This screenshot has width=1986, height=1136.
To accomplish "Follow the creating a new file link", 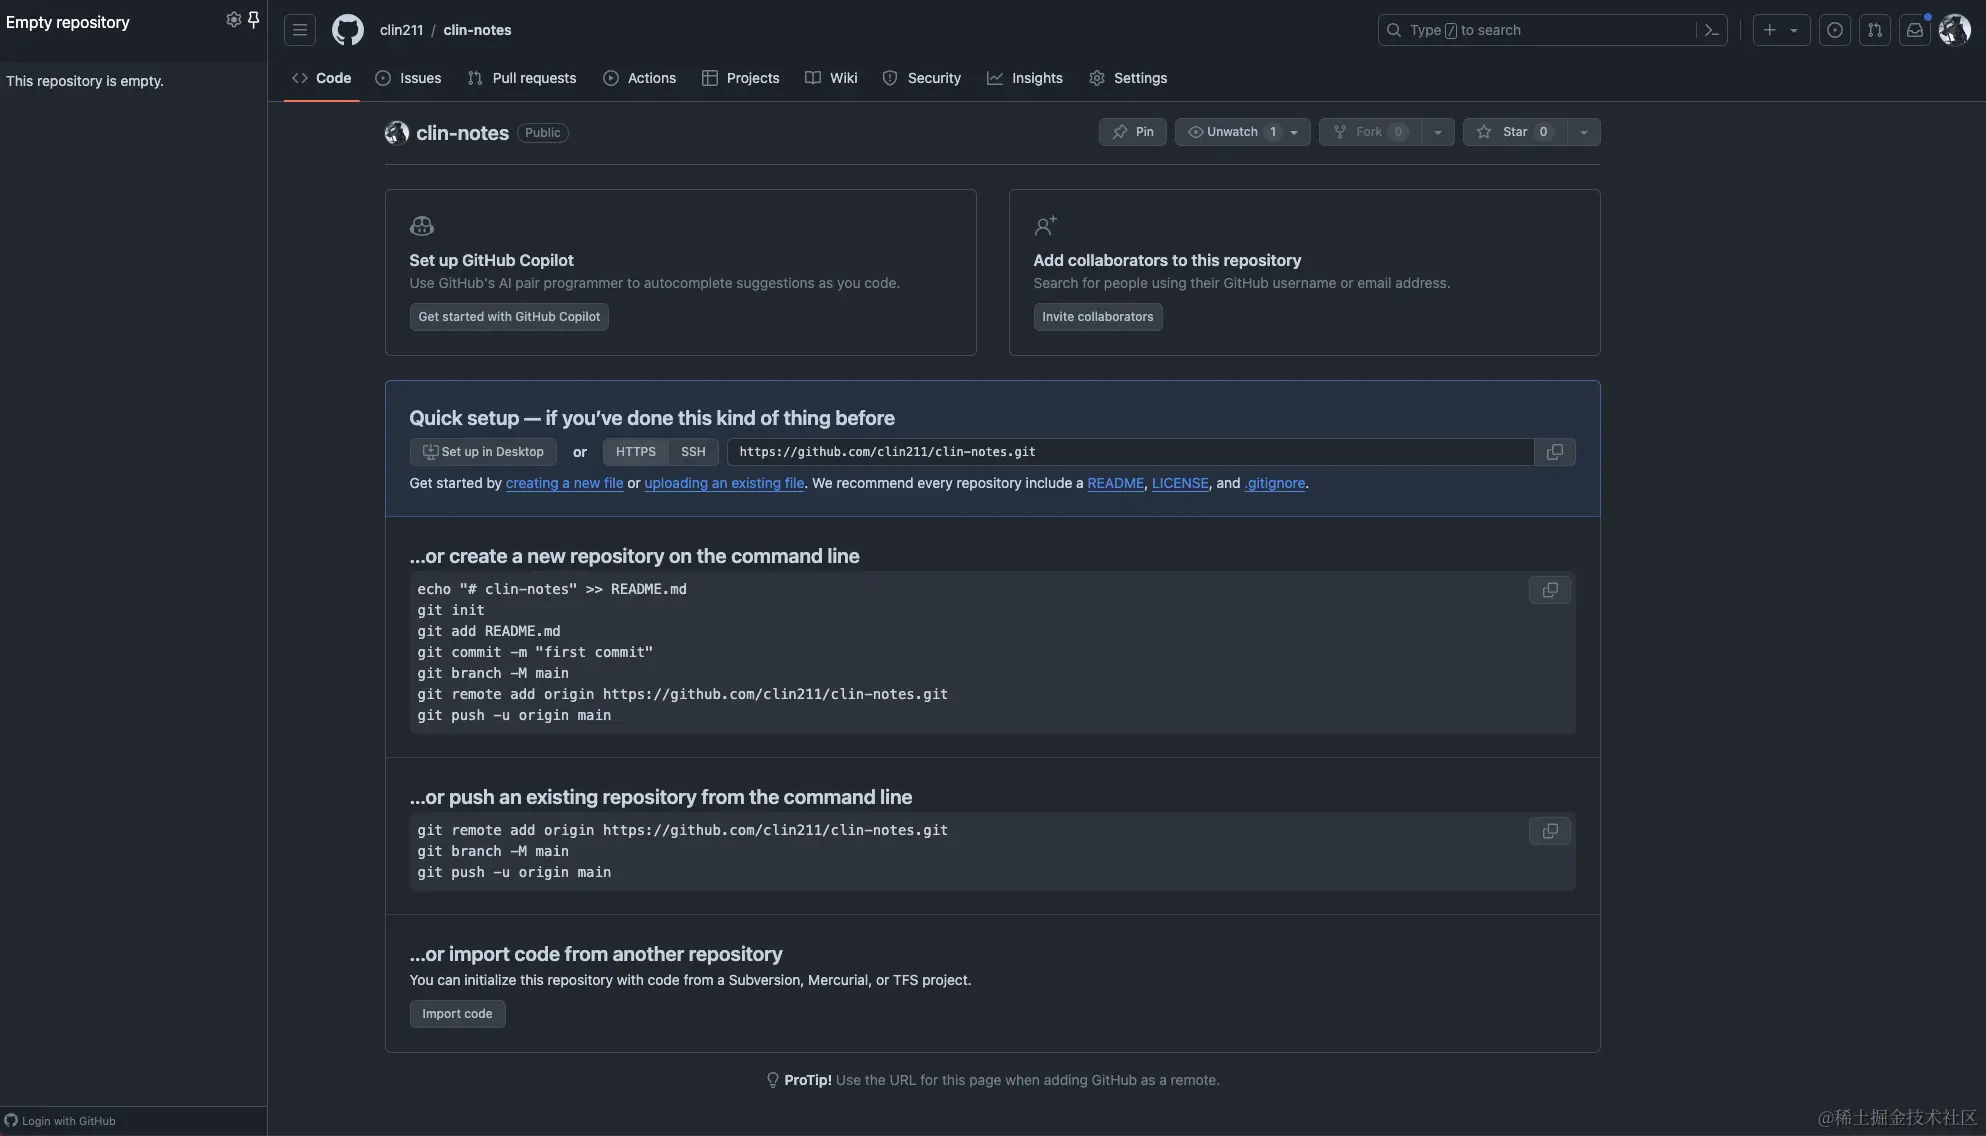I will click(564, 483).
